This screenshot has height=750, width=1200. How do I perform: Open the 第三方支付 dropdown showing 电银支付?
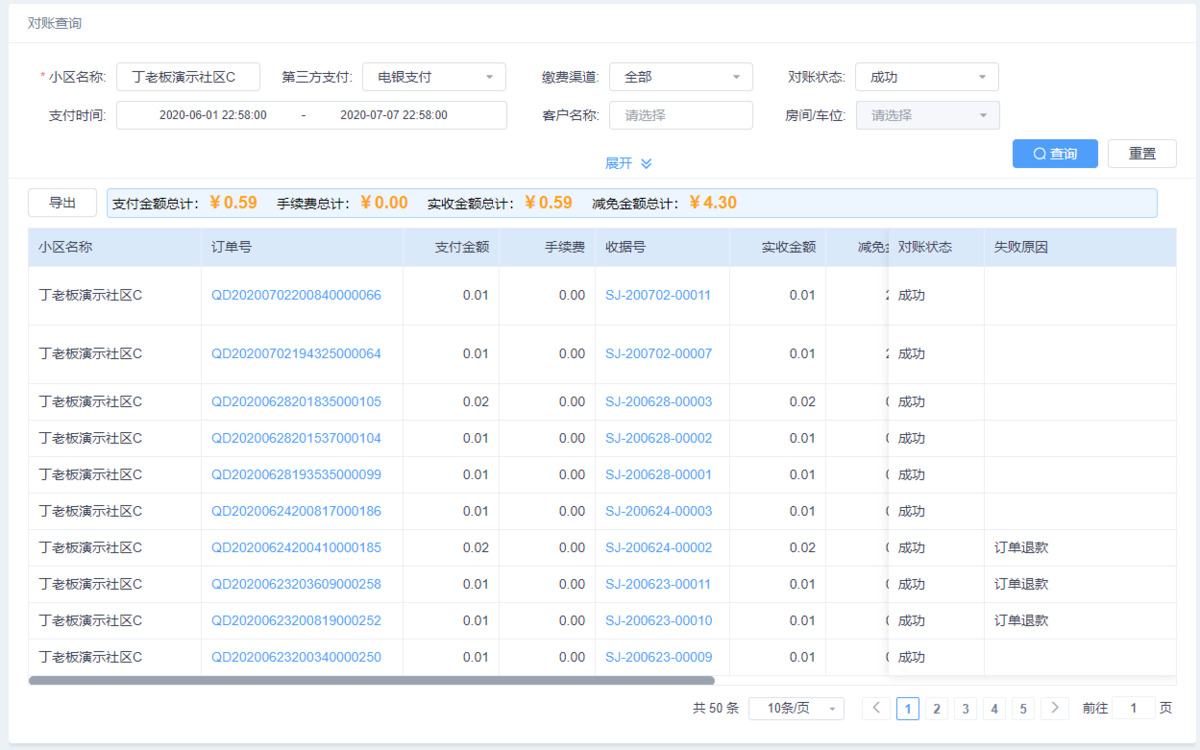(x=434, y=77)
